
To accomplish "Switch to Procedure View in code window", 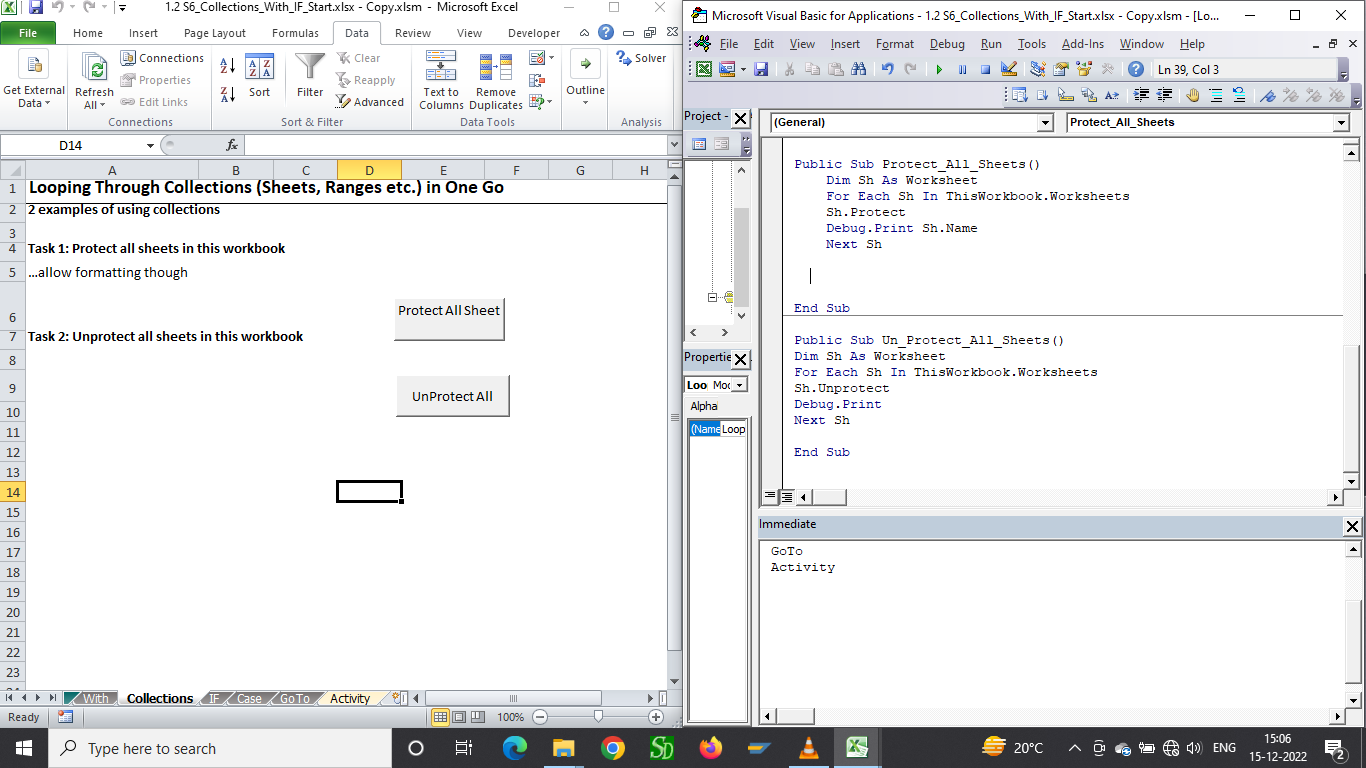I will [770, 496].
